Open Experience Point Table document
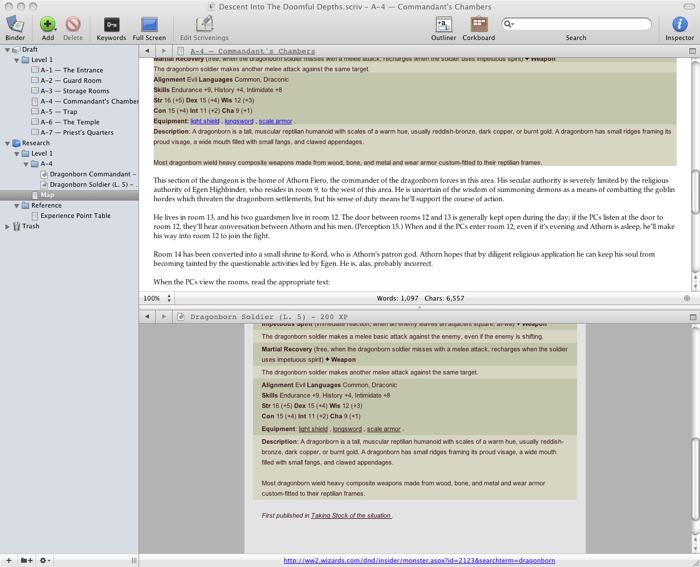Viewport: 700px width, 567px height. point(71,216)
